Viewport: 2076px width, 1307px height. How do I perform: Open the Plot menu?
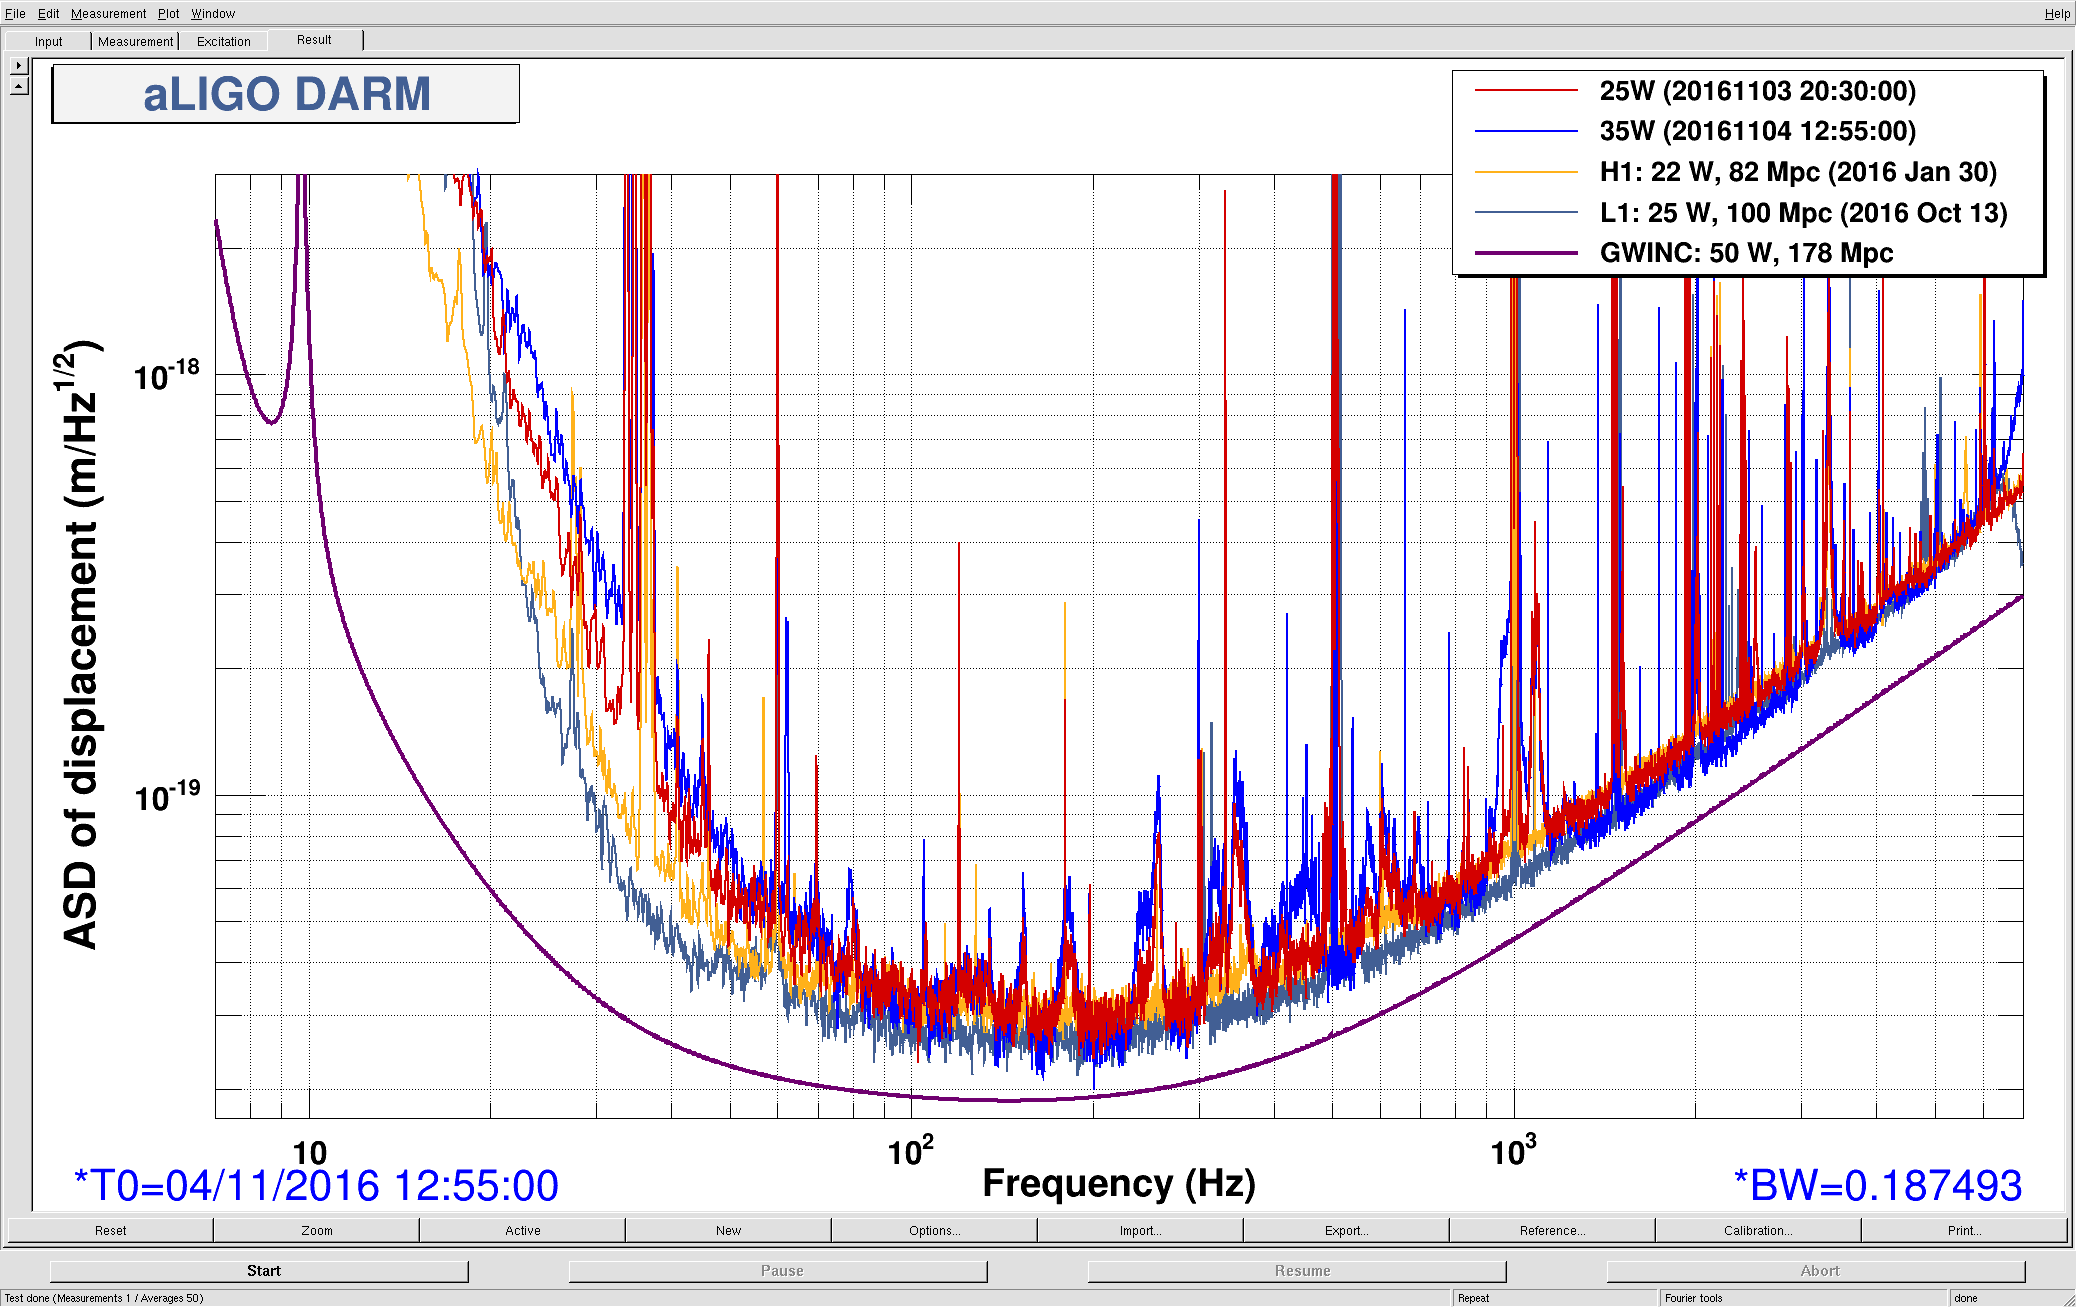tap(168, 13)
